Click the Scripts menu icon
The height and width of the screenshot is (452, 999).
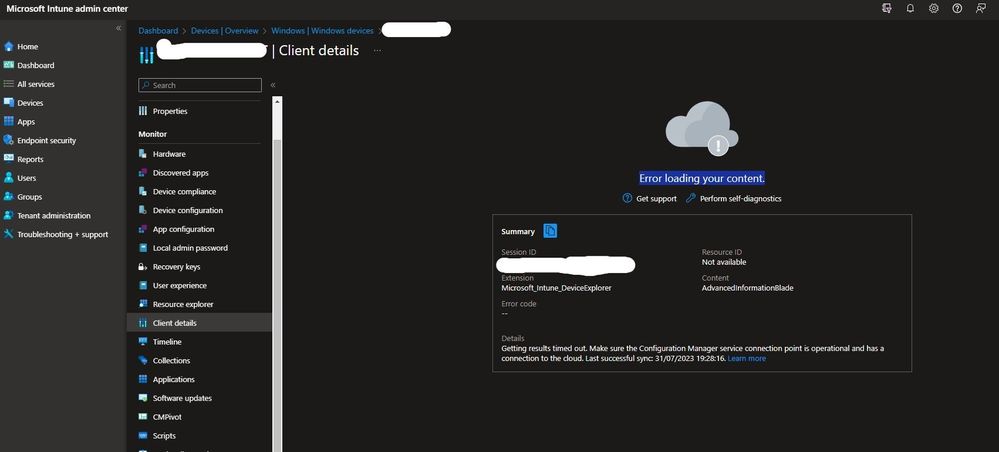pyautogui.click(x=143, y=435)
